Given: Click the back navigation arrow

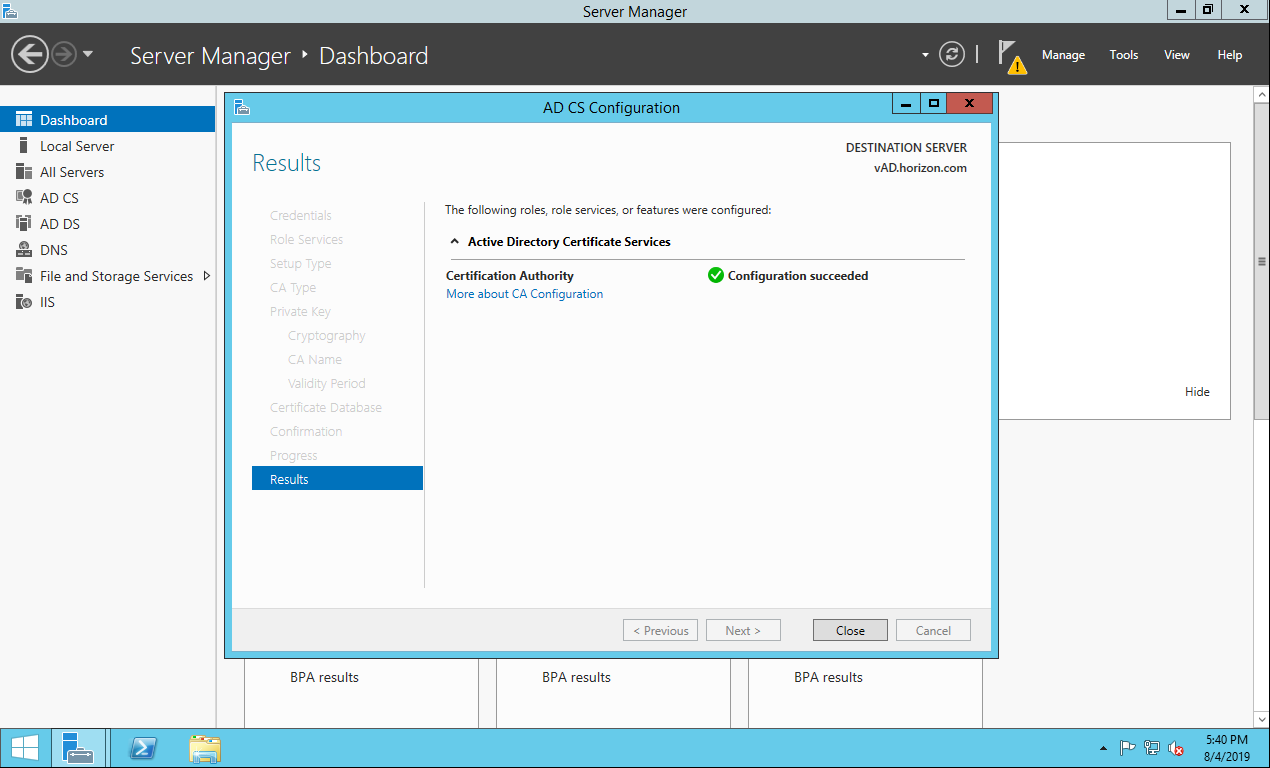Looking at the screenshot, I should (x=30, y=54).
